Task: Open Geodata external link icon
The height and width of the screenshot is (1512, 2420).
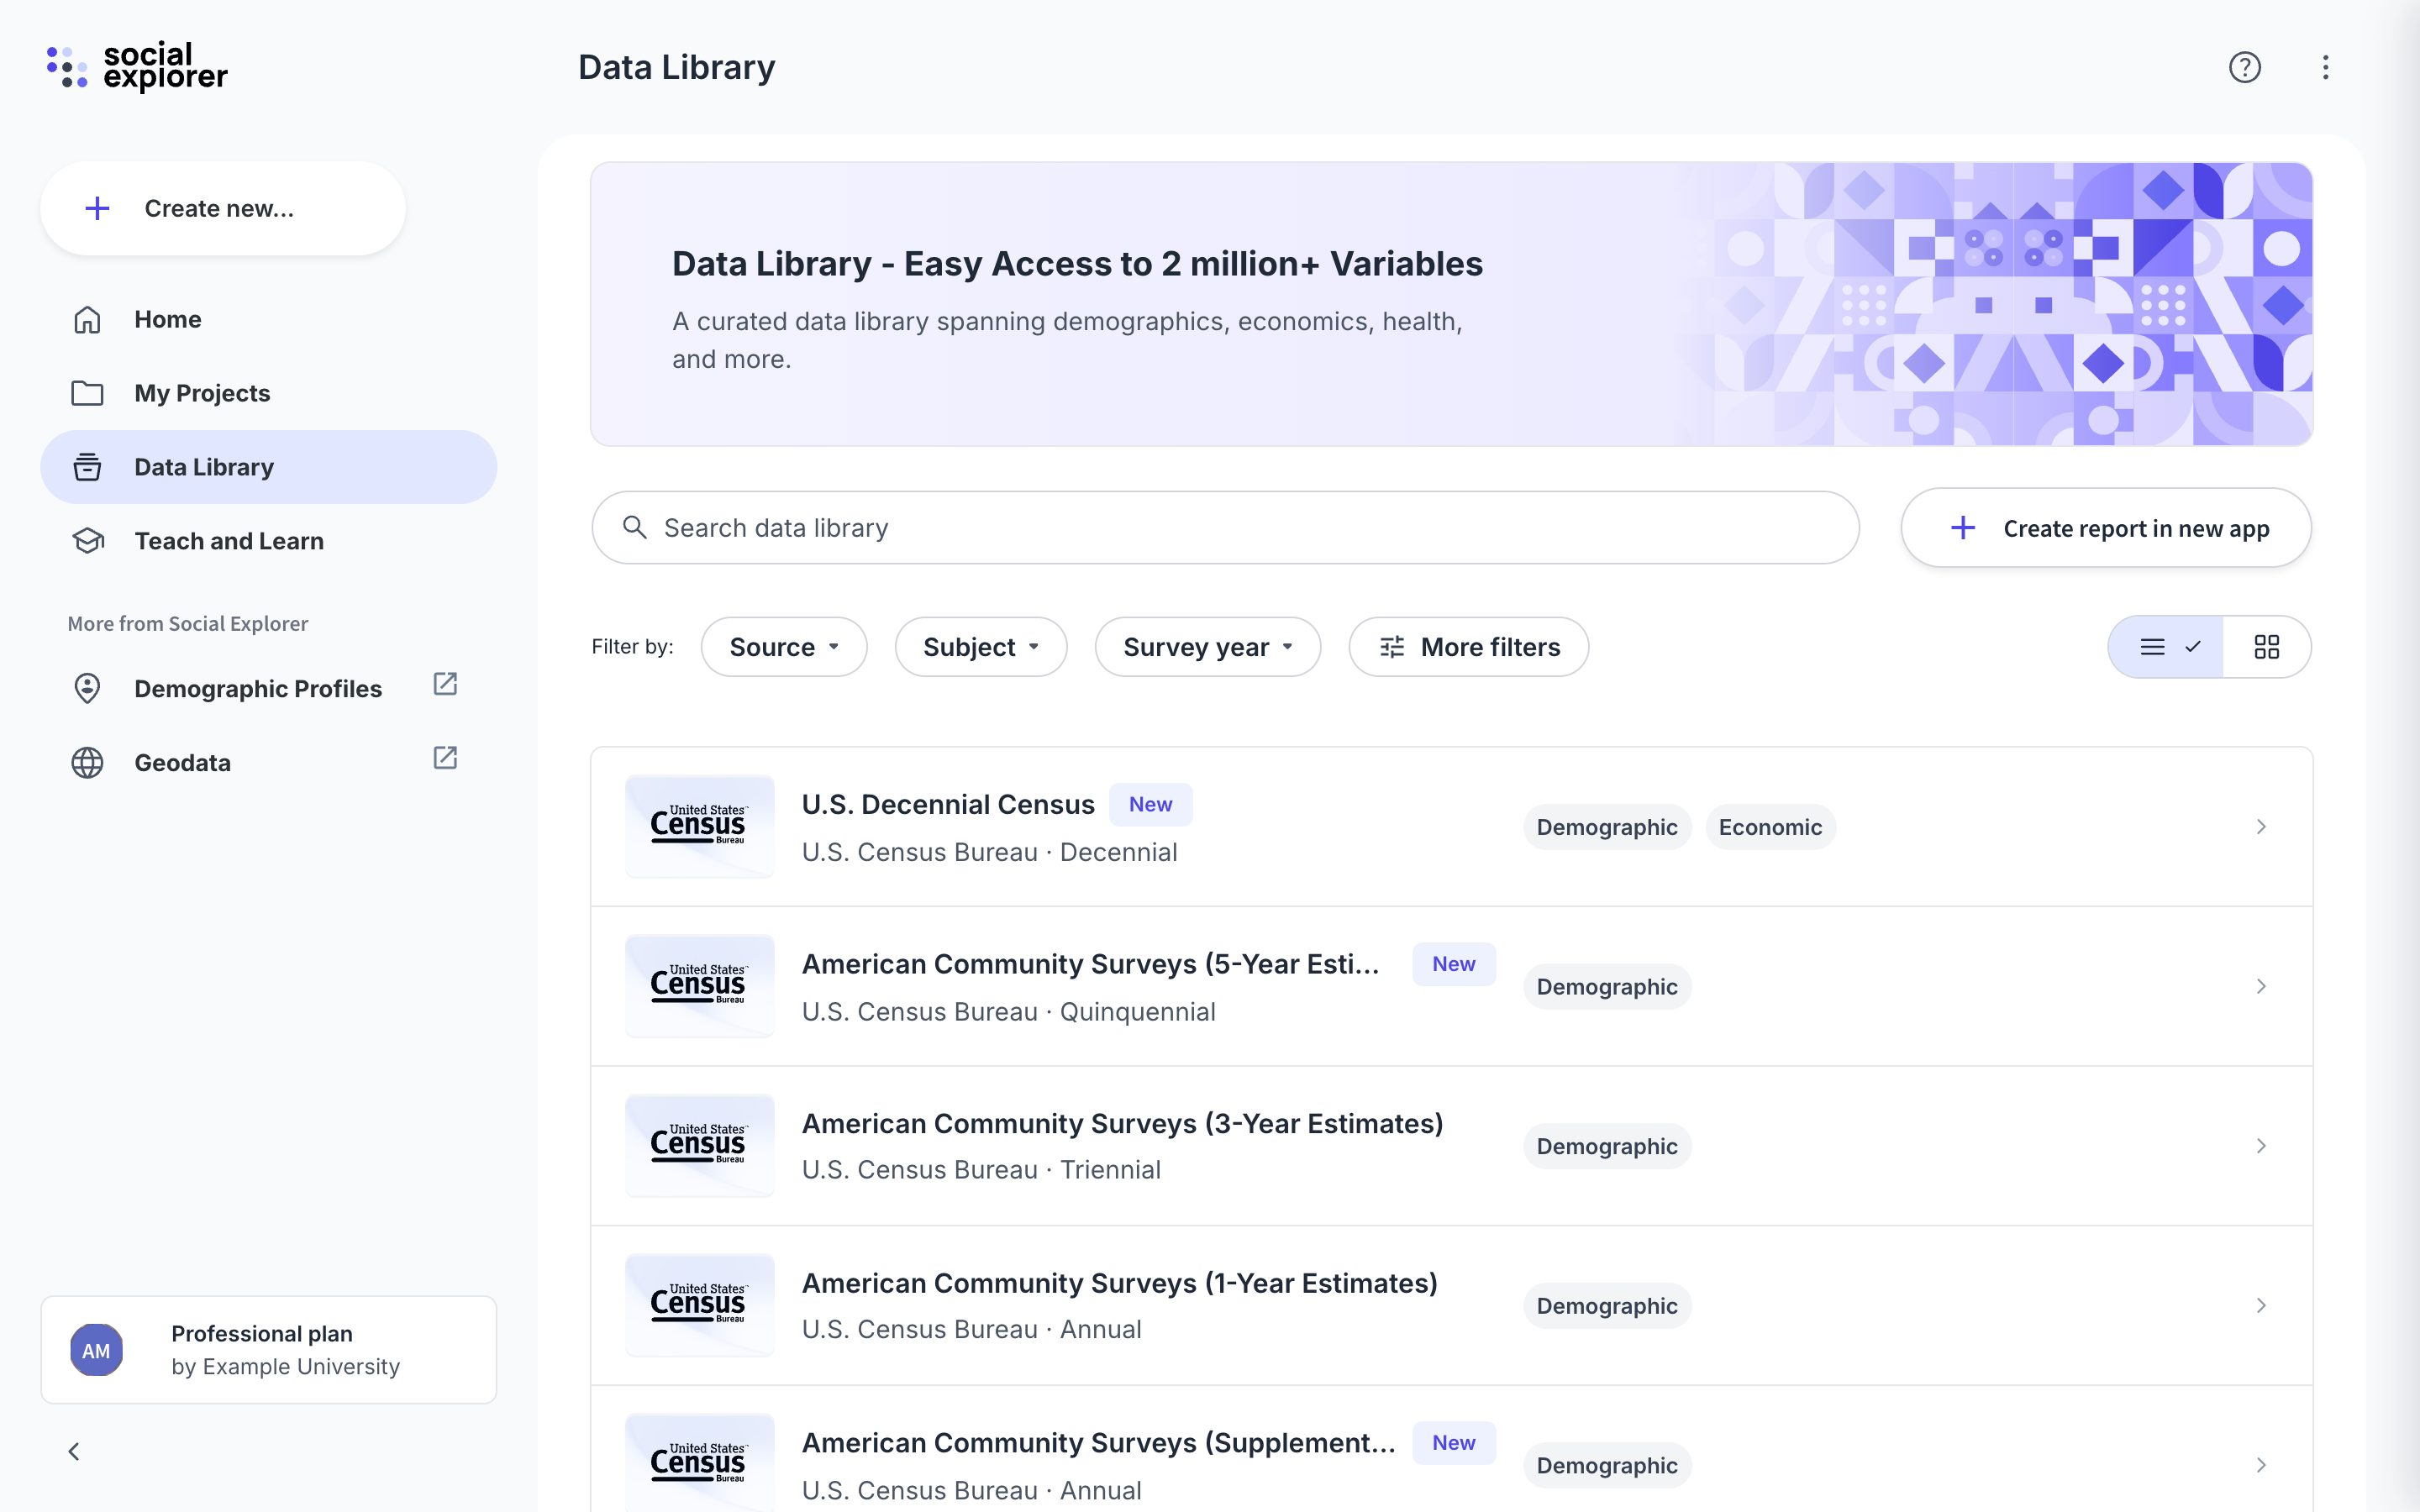Action: (x=445, y=758)
